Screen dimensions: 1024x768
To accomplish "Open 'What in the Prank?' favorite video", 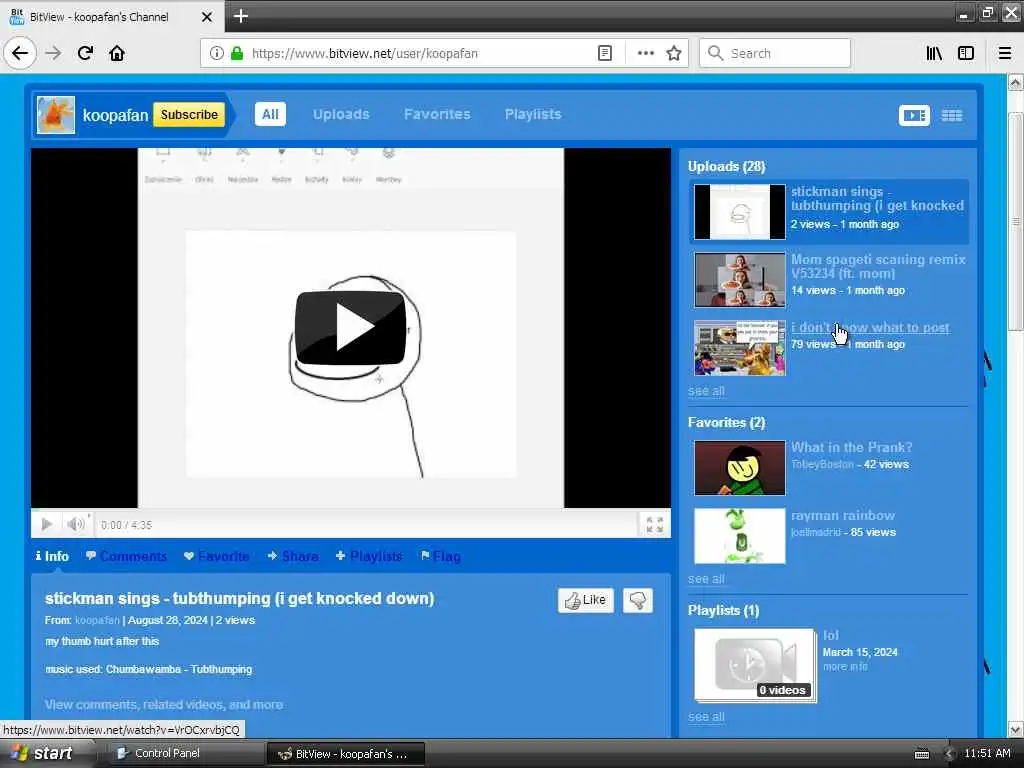I will 852,447.
